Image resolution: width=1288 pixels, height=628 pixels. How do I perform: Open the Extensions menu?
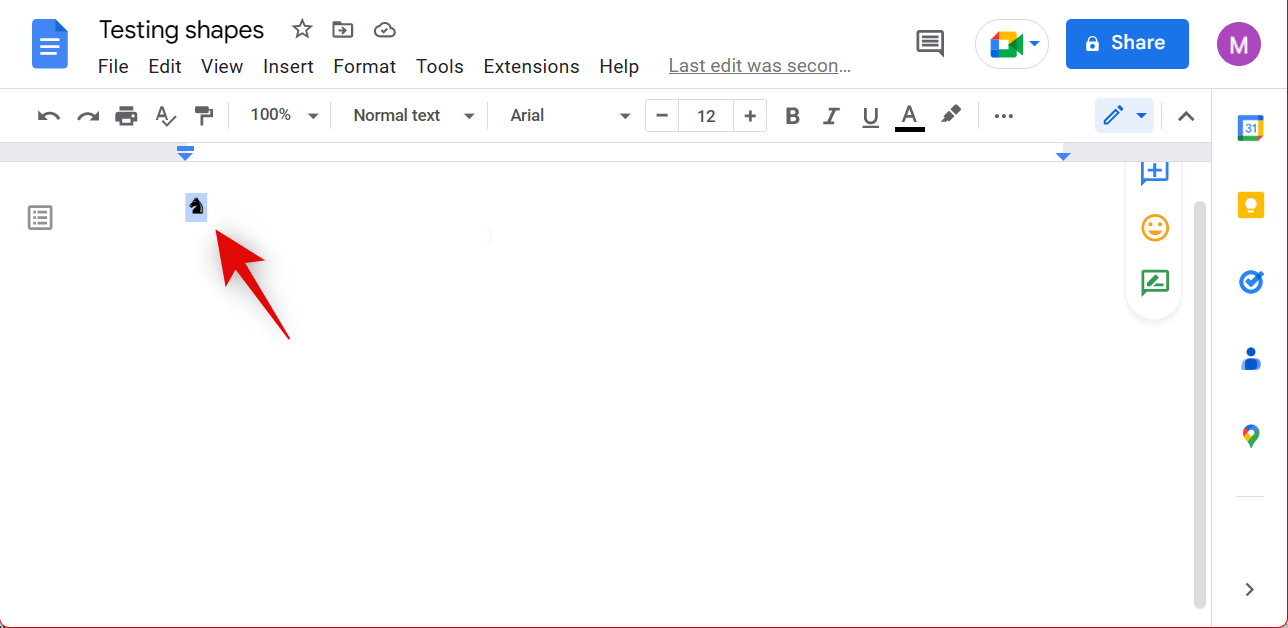pos(531,67)
